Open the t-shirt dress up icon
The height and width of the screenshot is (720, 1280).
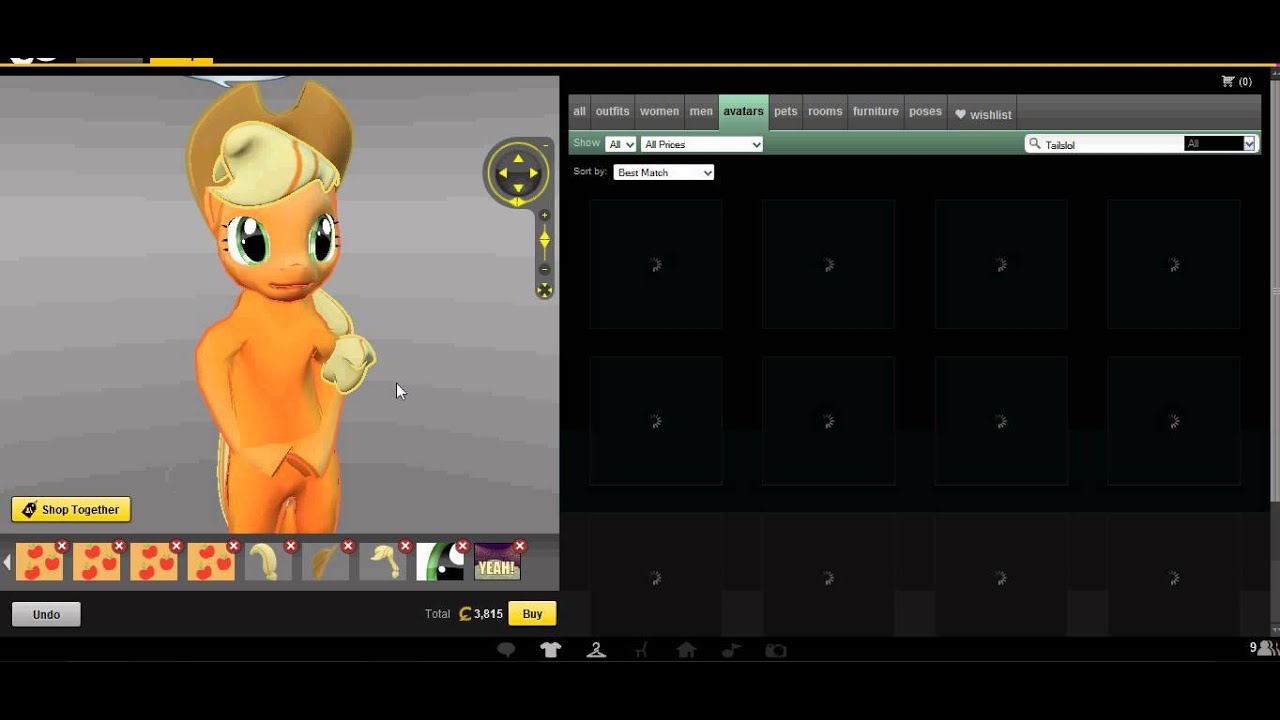pos(551,650)
